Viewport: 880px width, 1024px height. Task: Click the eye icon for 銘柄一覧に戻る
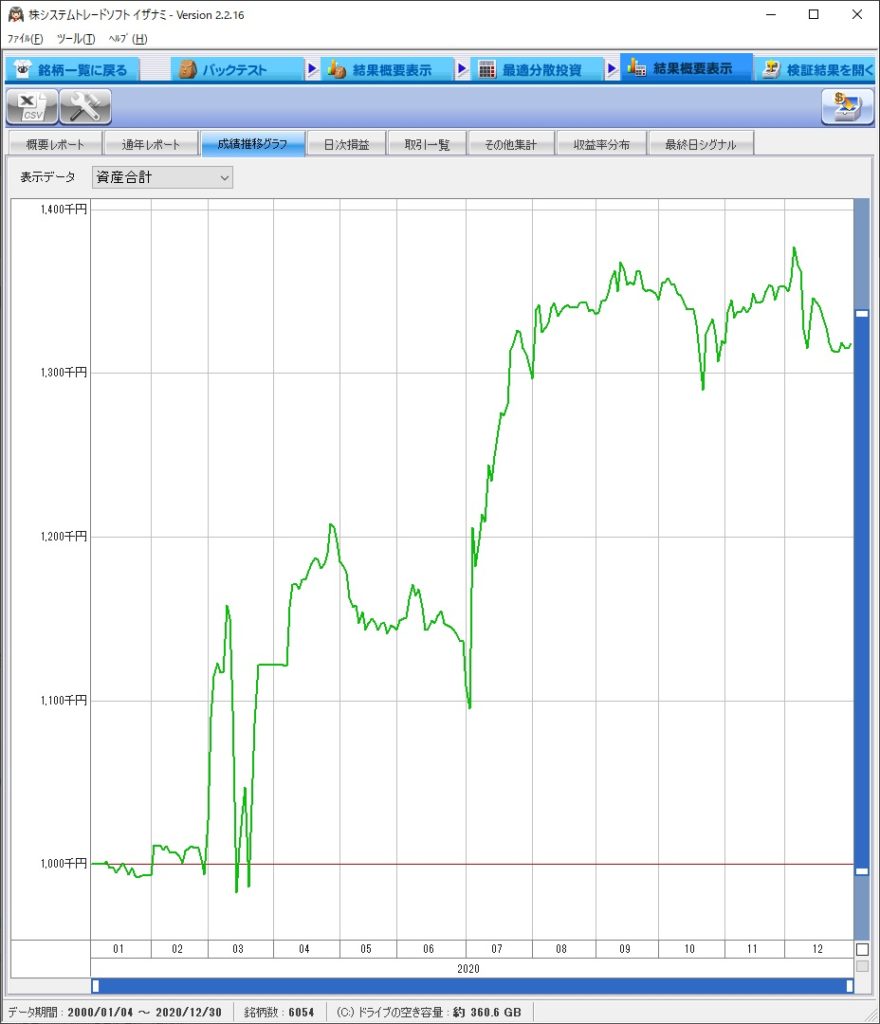click(23, 69)
